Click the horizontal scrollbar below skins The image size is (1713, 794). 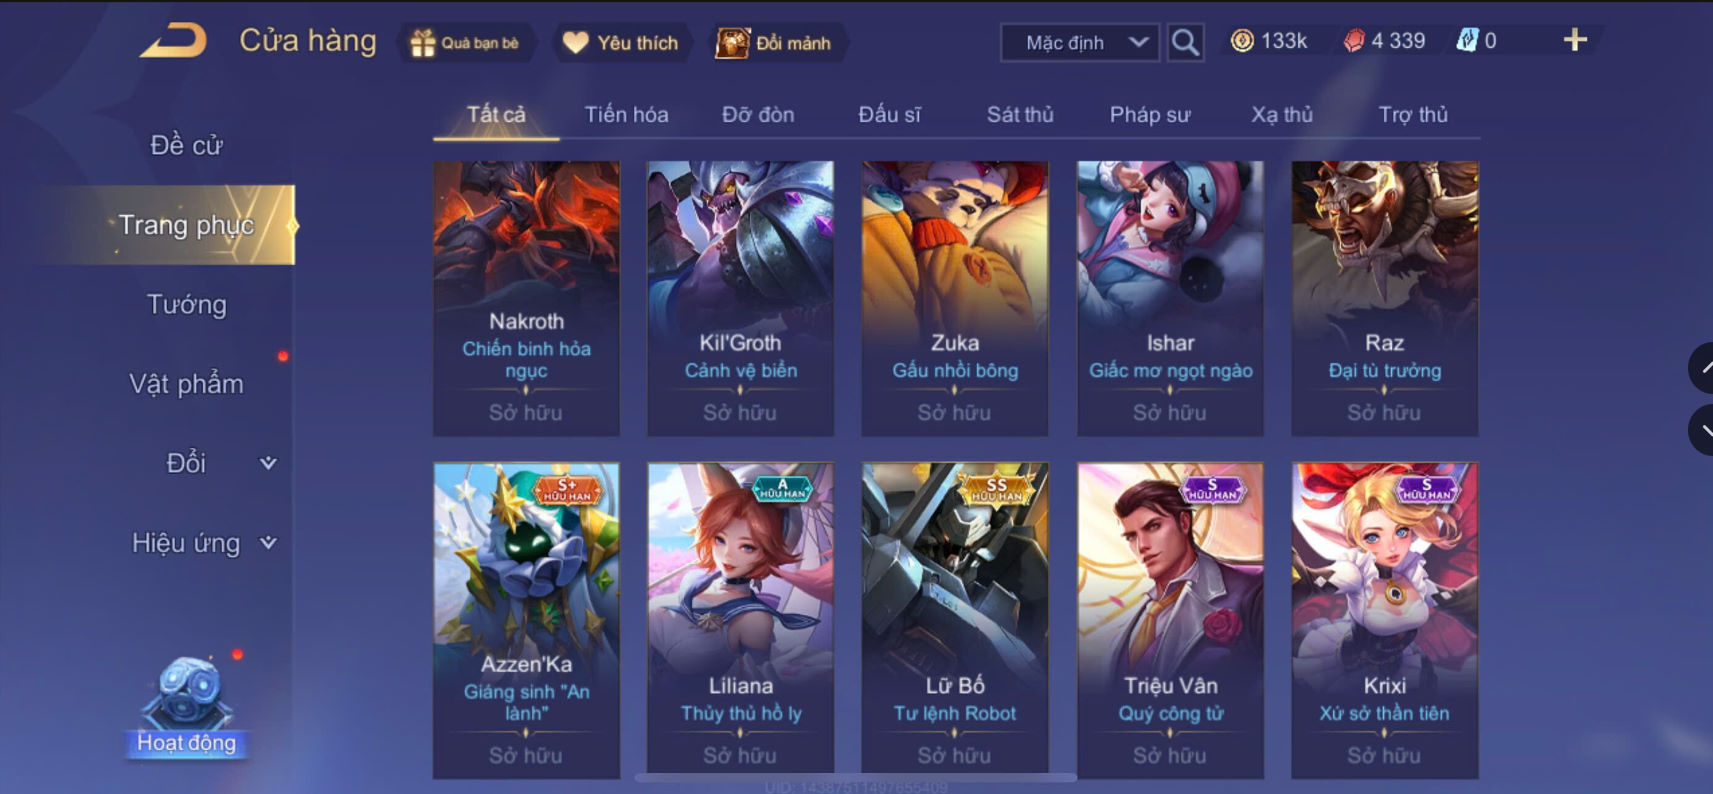(x=856, y=777)
